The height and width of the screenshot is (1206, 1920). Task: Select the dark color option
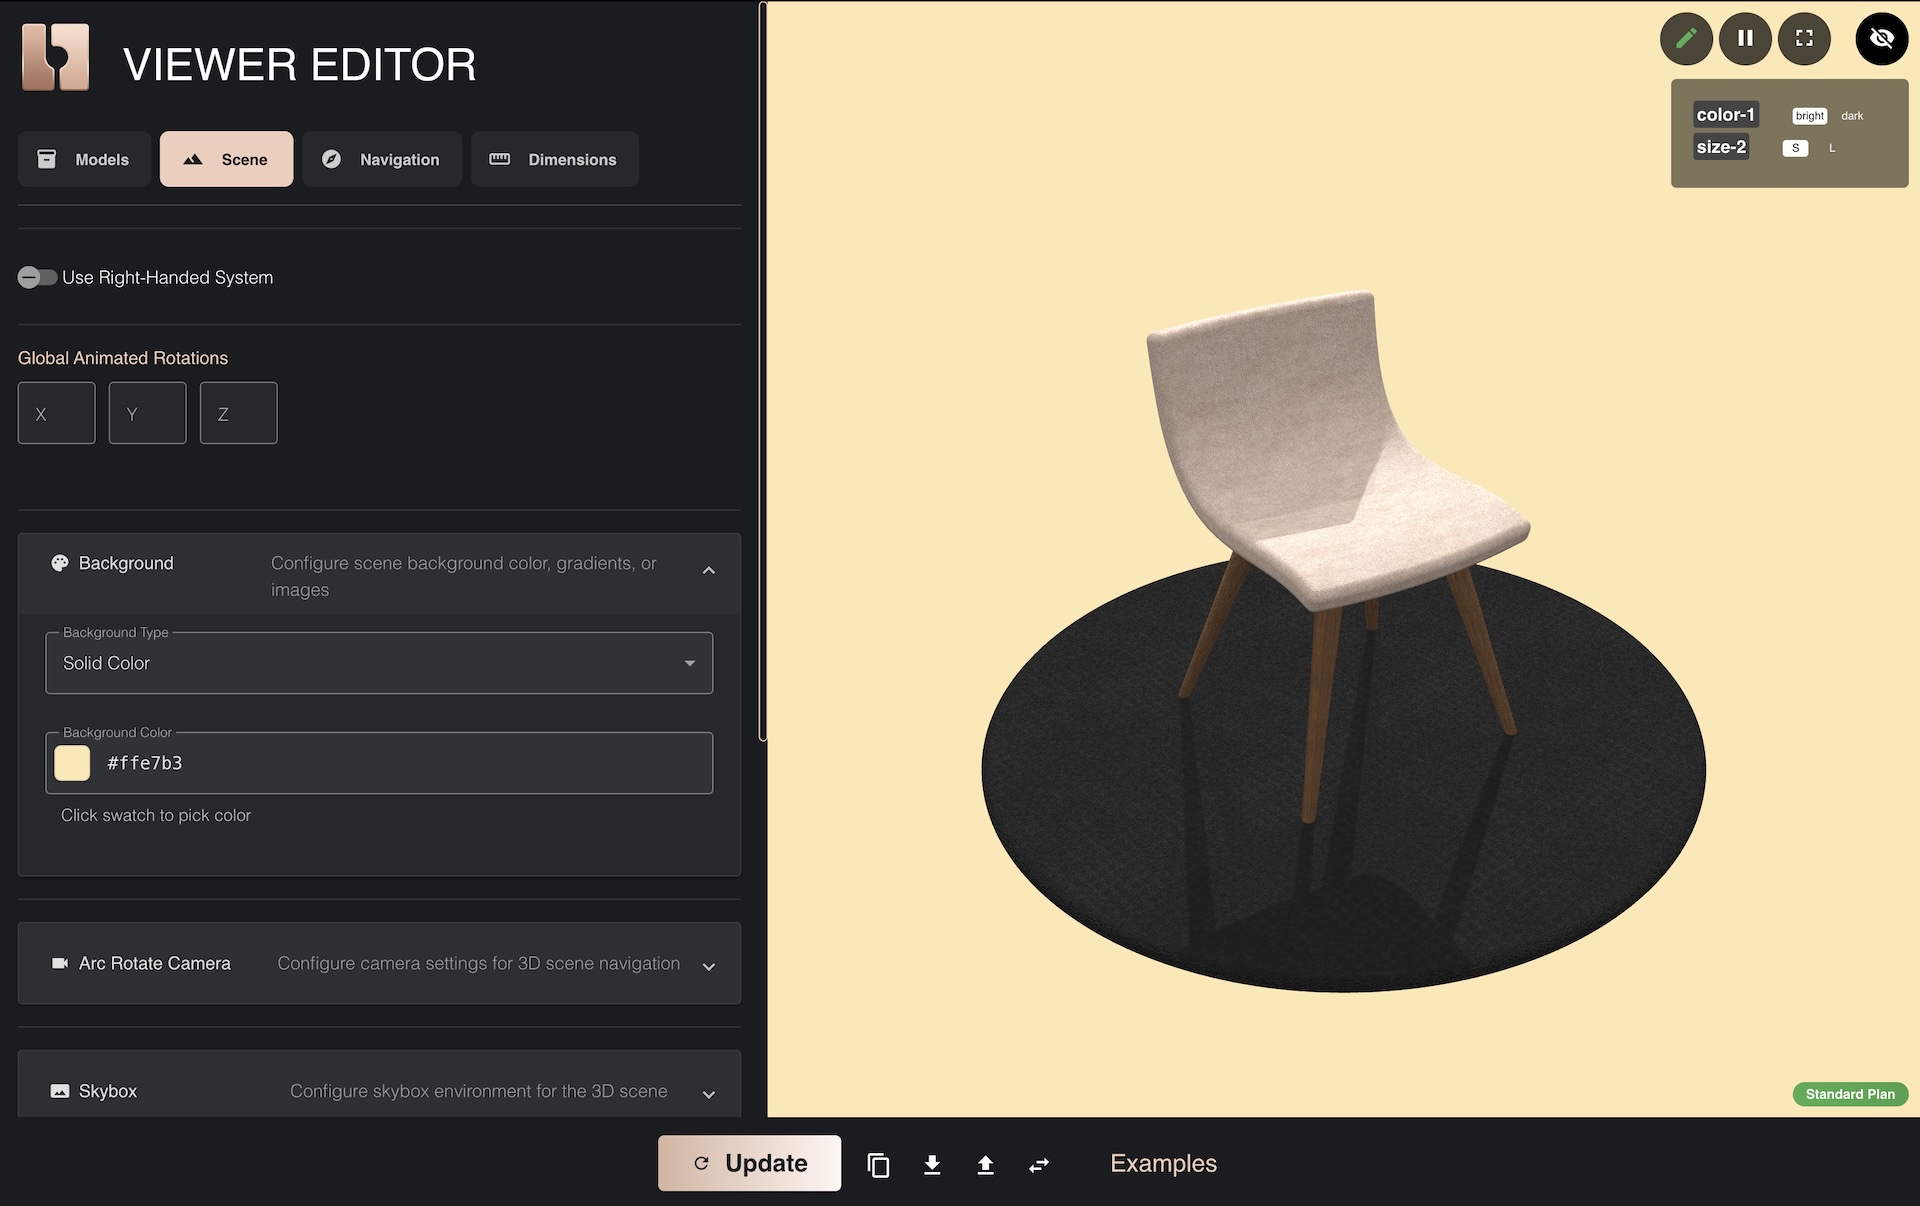pos(1852,116)
